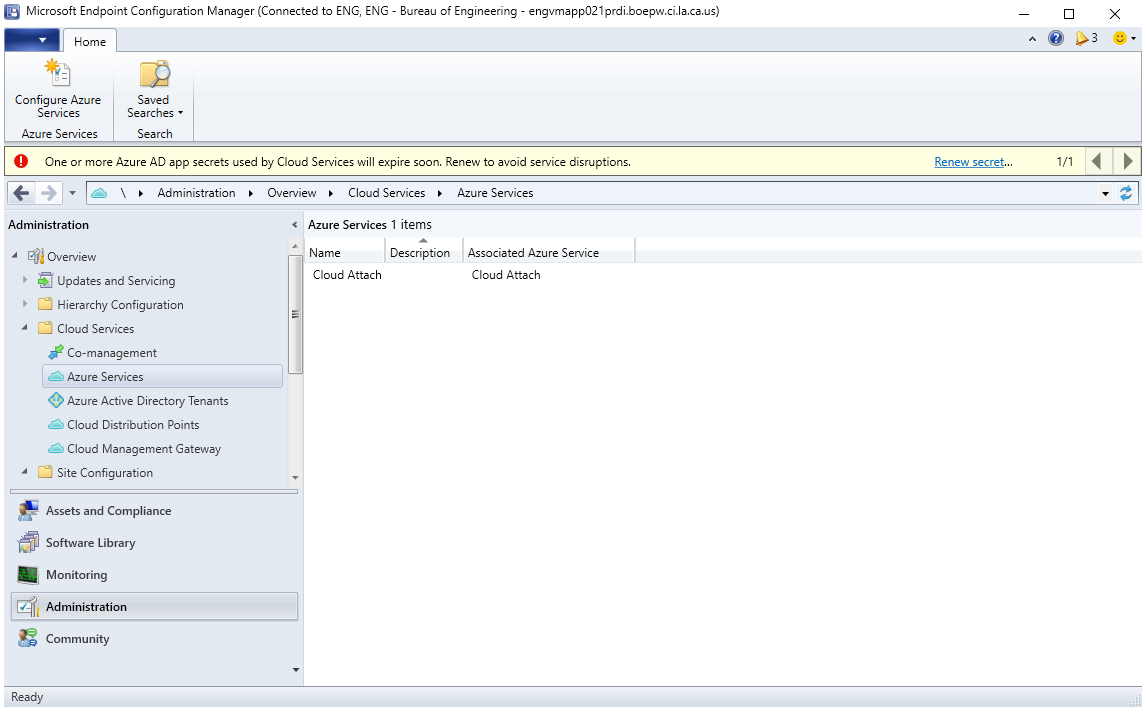Switch to Software Library workspace
The width and height of the screenshot is (1146, 708).
(x=154, y=543)
